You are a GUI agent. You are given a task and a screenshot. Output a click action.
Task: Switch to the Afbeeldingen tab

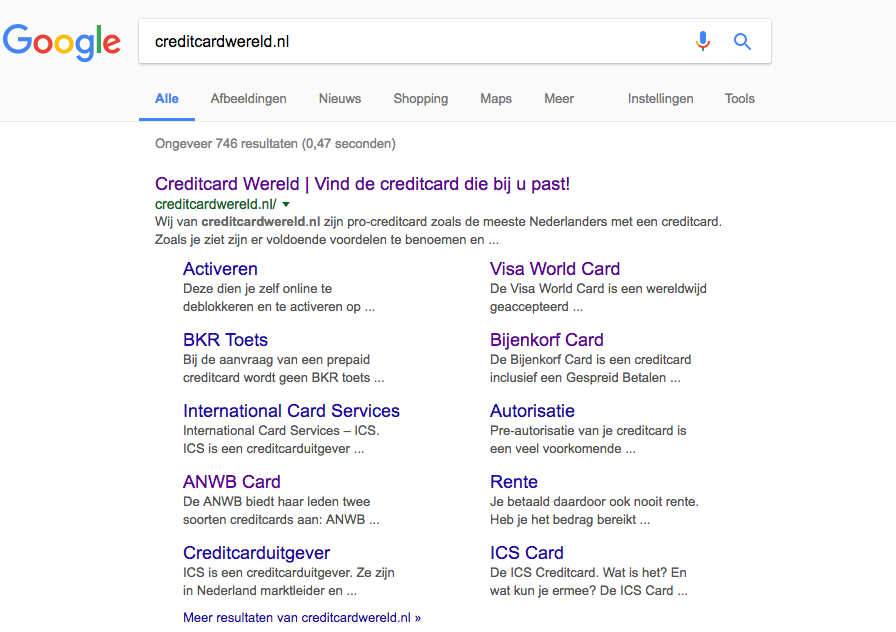pos(249,98)
